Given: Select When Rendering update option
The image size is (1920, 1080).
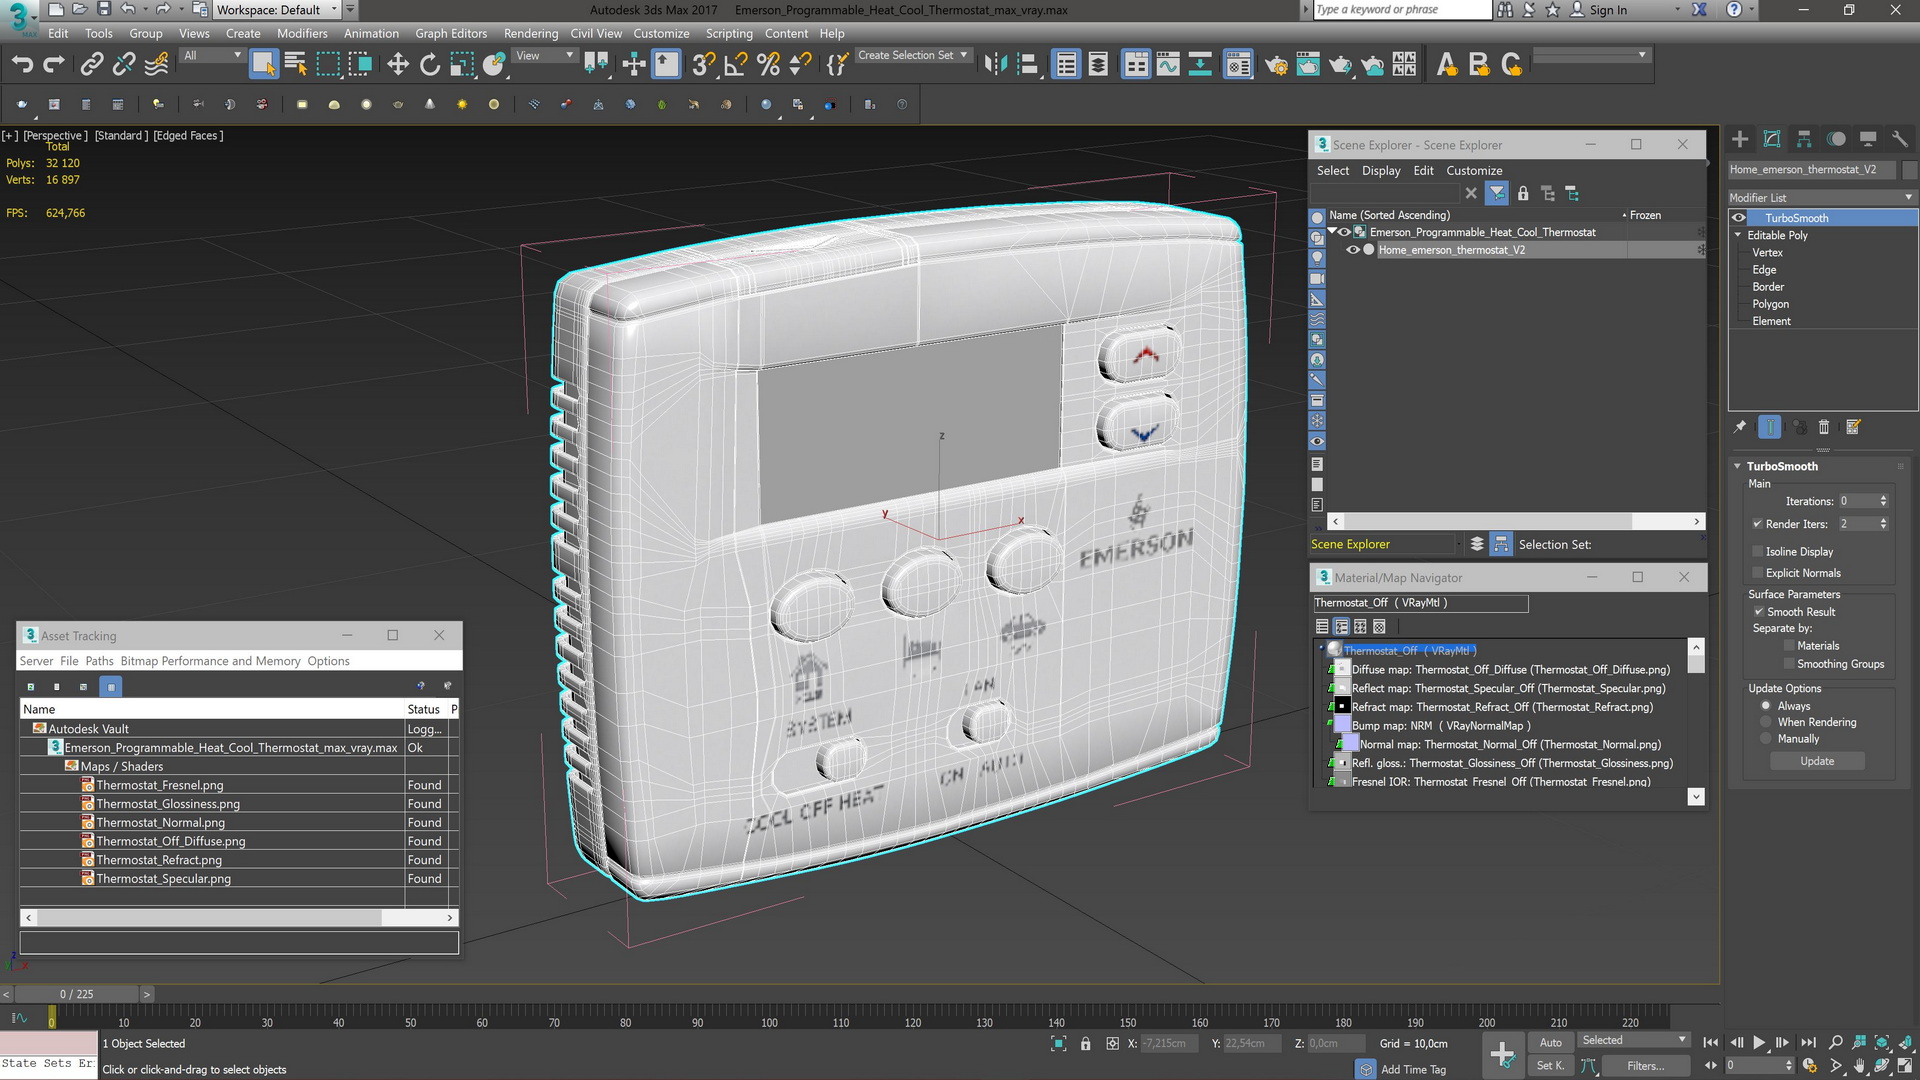Looking at the screenshot, I should click(x=1766, y=722).
